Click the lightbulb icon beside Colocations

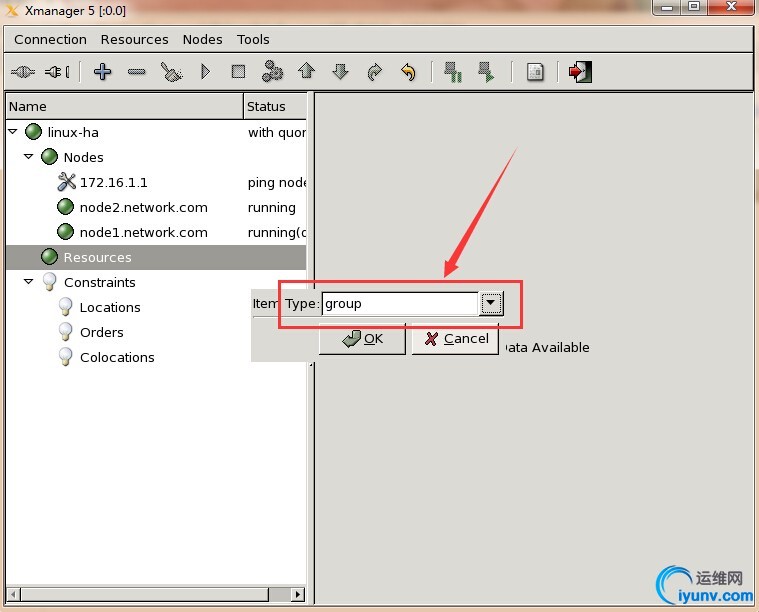pos(65,357)
